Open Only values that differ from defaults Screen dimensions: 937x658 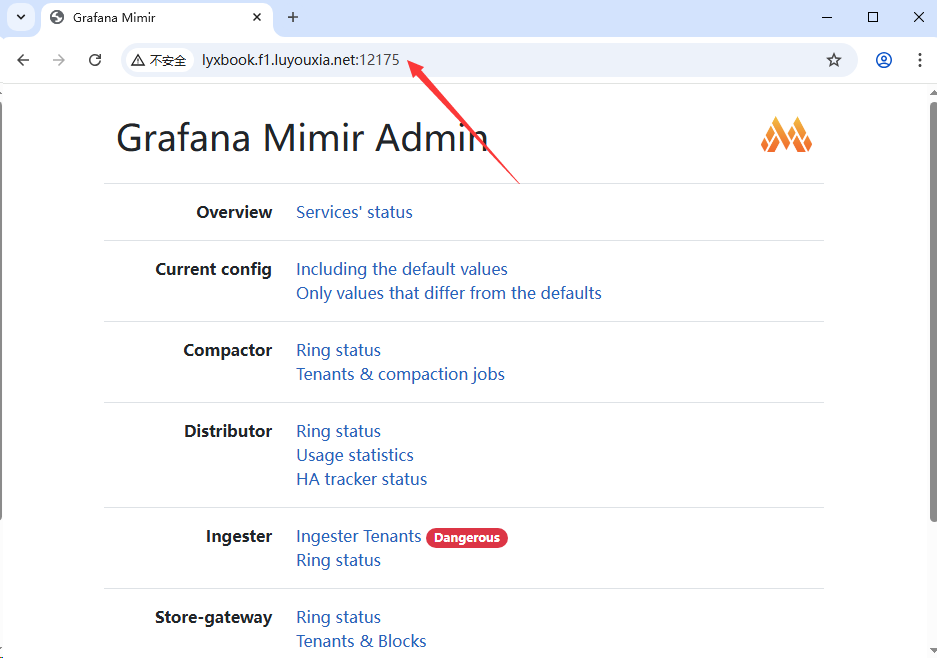click(448, 293)
